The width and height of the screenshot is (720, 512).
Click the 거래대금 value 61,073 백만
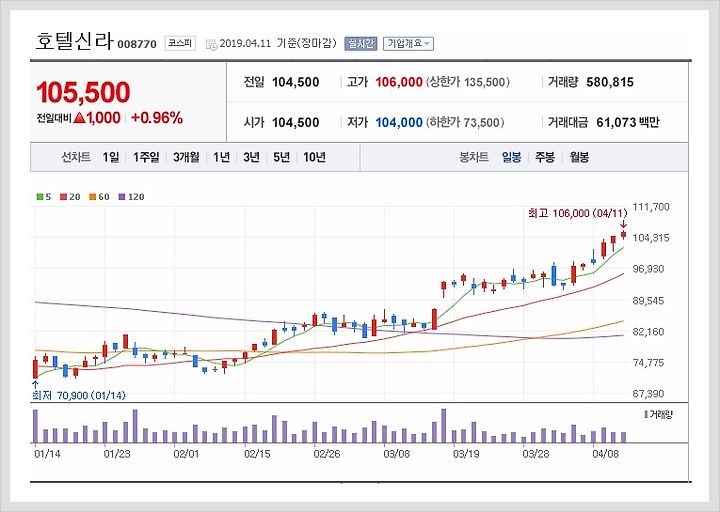pos(628,123)
